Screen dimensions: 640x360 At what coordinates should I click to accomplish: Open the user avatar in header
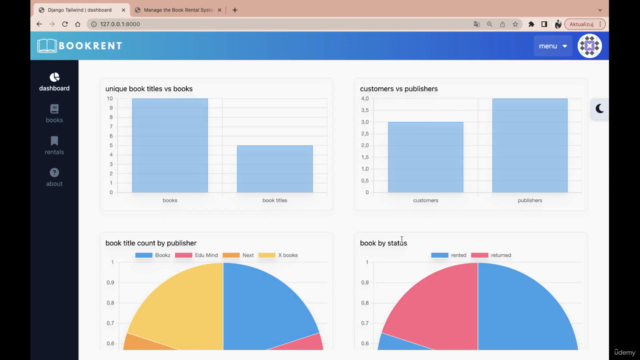[589, 46]
